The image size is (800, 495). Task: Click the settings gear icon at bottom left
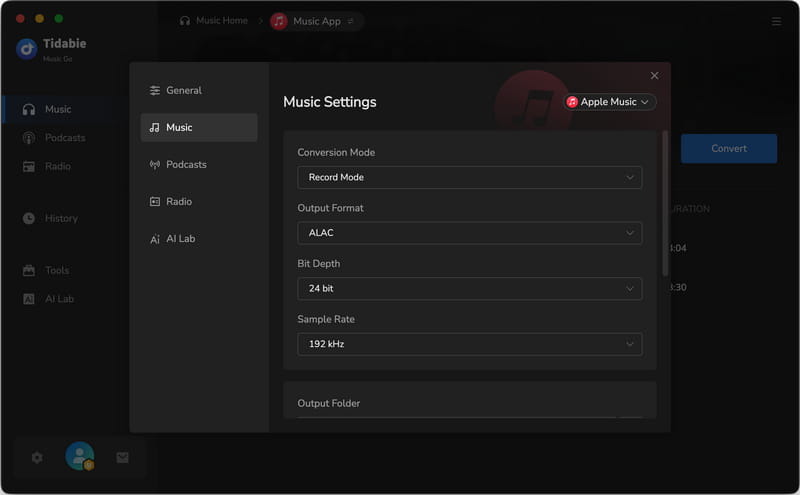click(x=37, y=458)
